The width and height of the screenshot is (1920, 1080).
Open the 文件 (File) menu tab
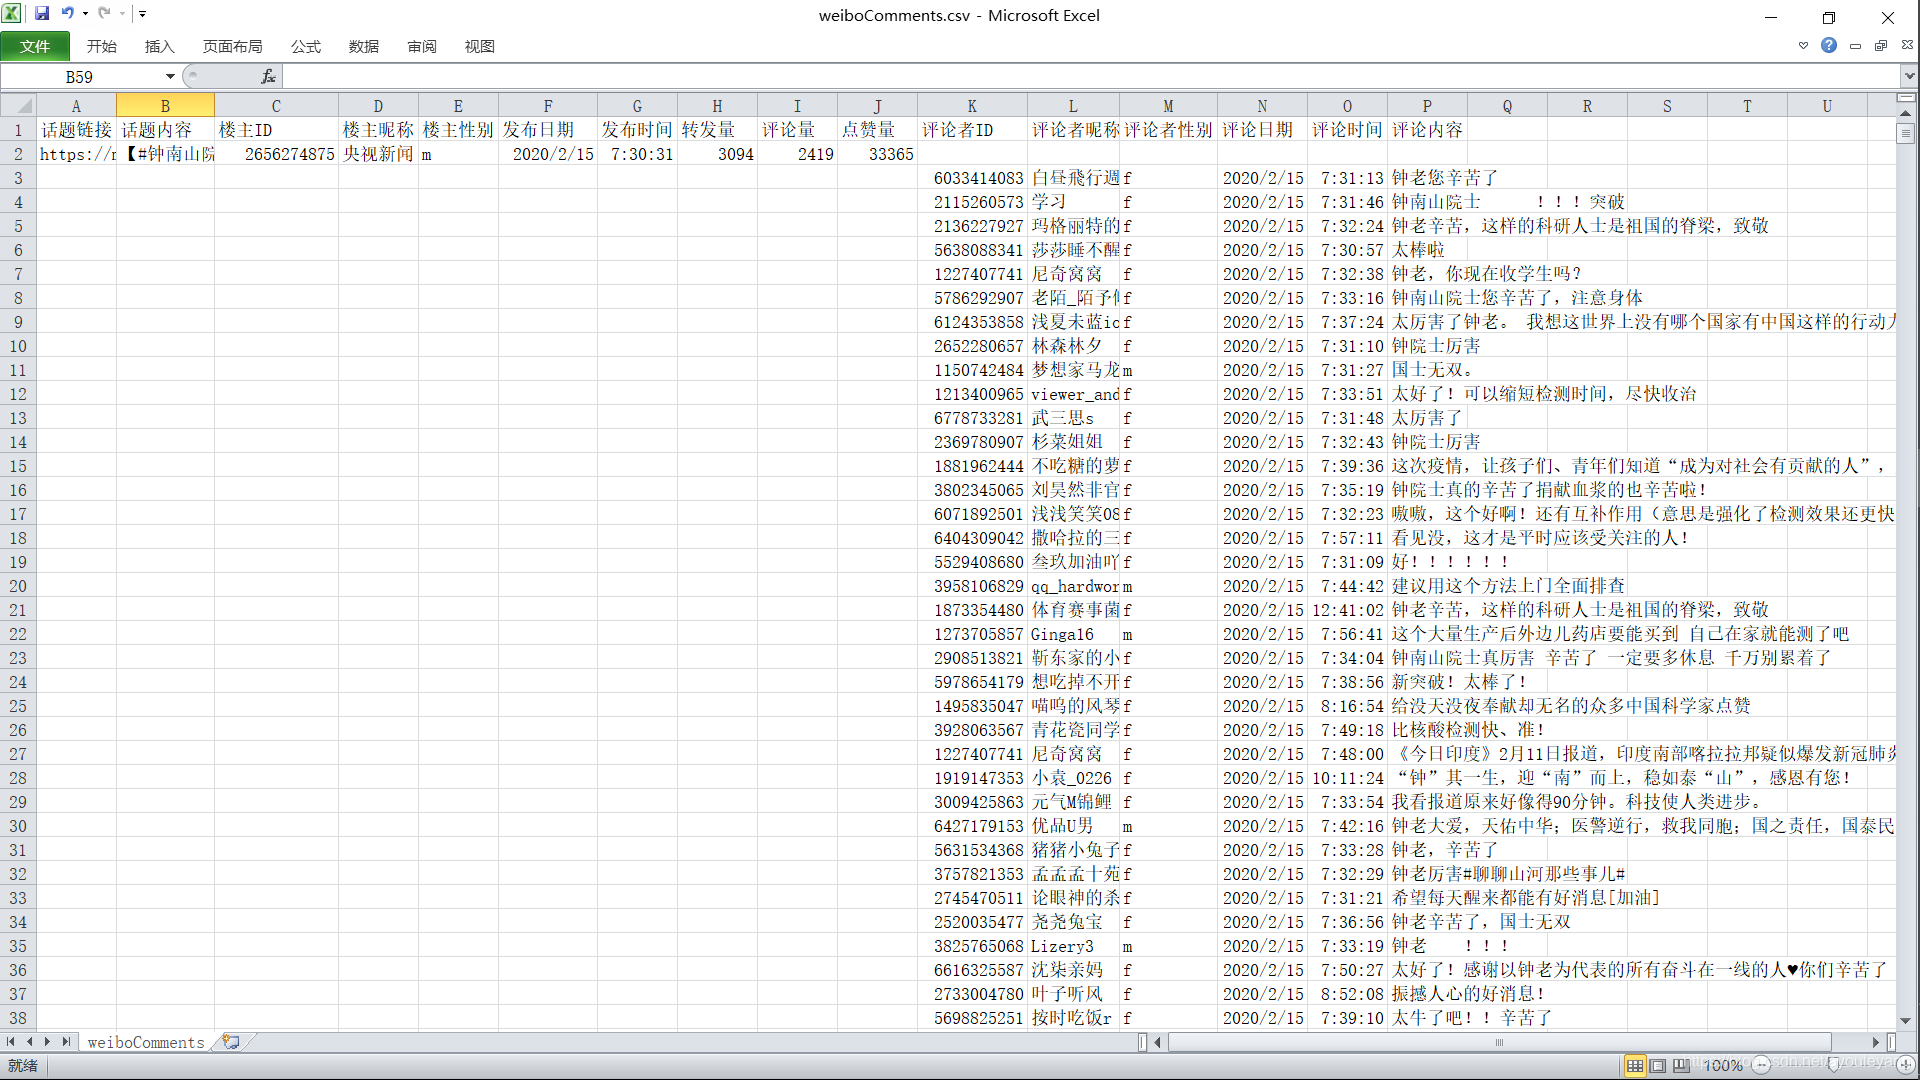point(35,46)
